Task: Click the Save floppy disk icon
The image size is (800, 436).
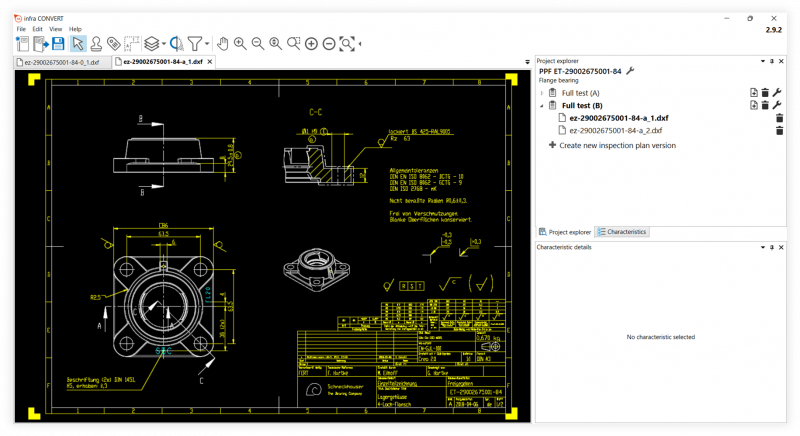Action: [x=58, y=44]
